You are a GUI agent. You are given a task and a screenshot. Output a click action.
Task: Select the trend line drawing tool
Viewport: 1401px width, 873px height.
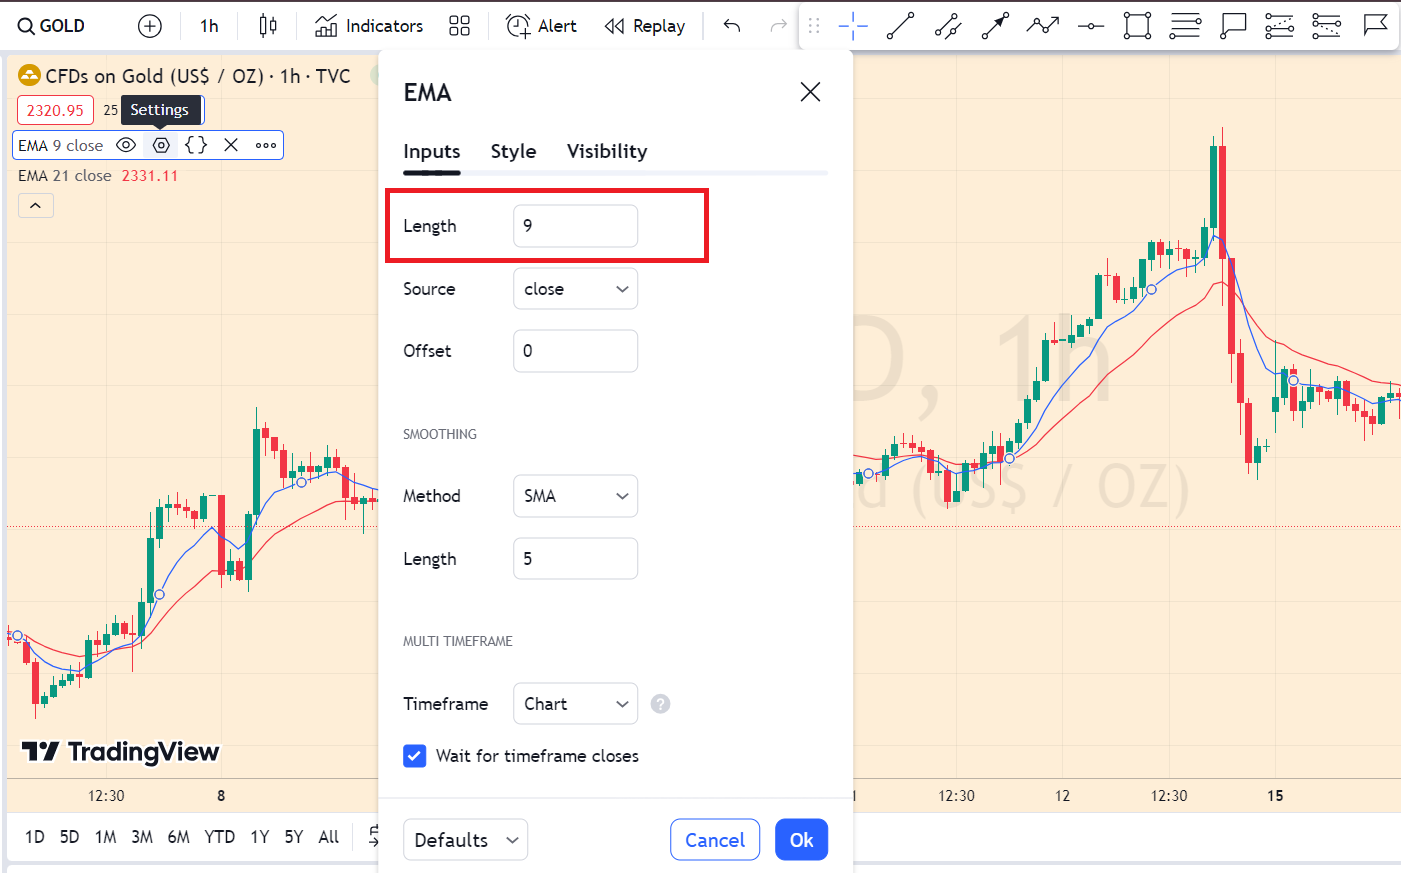pyautogui.click(x=900, y=26)
